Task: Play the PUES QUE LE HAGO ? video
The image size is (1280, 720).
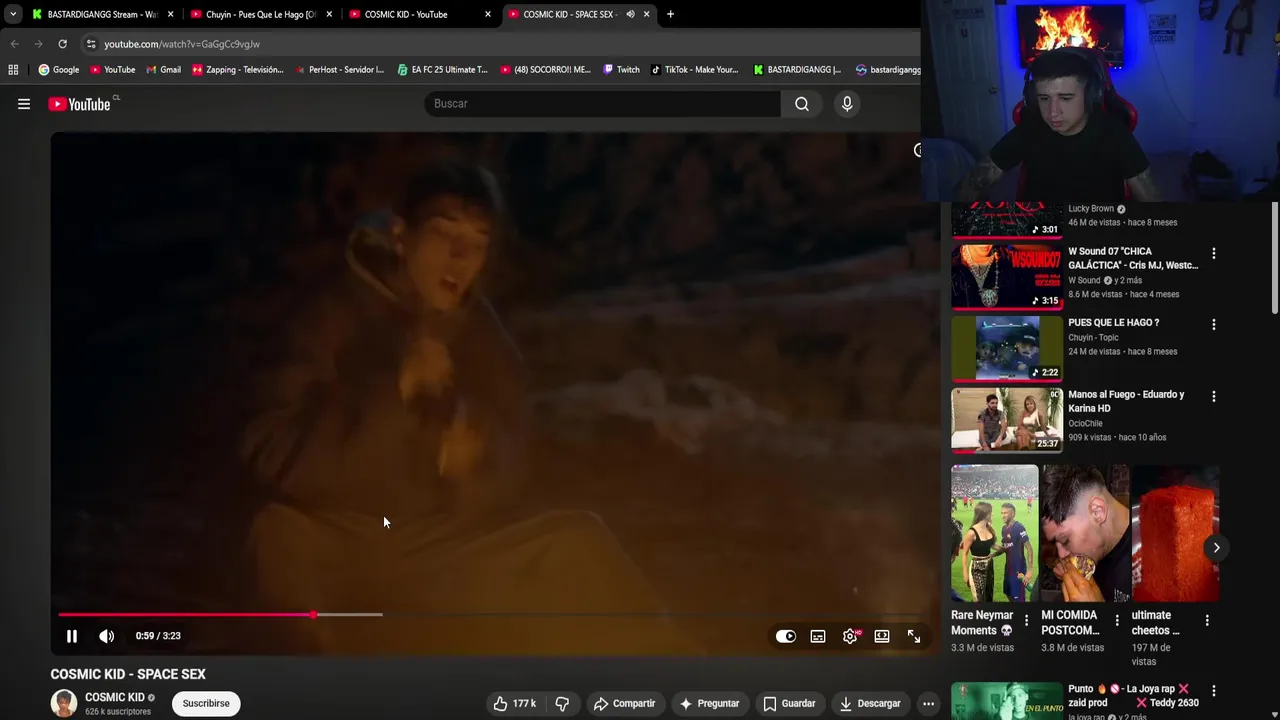Action: [x=1007, y=348]
